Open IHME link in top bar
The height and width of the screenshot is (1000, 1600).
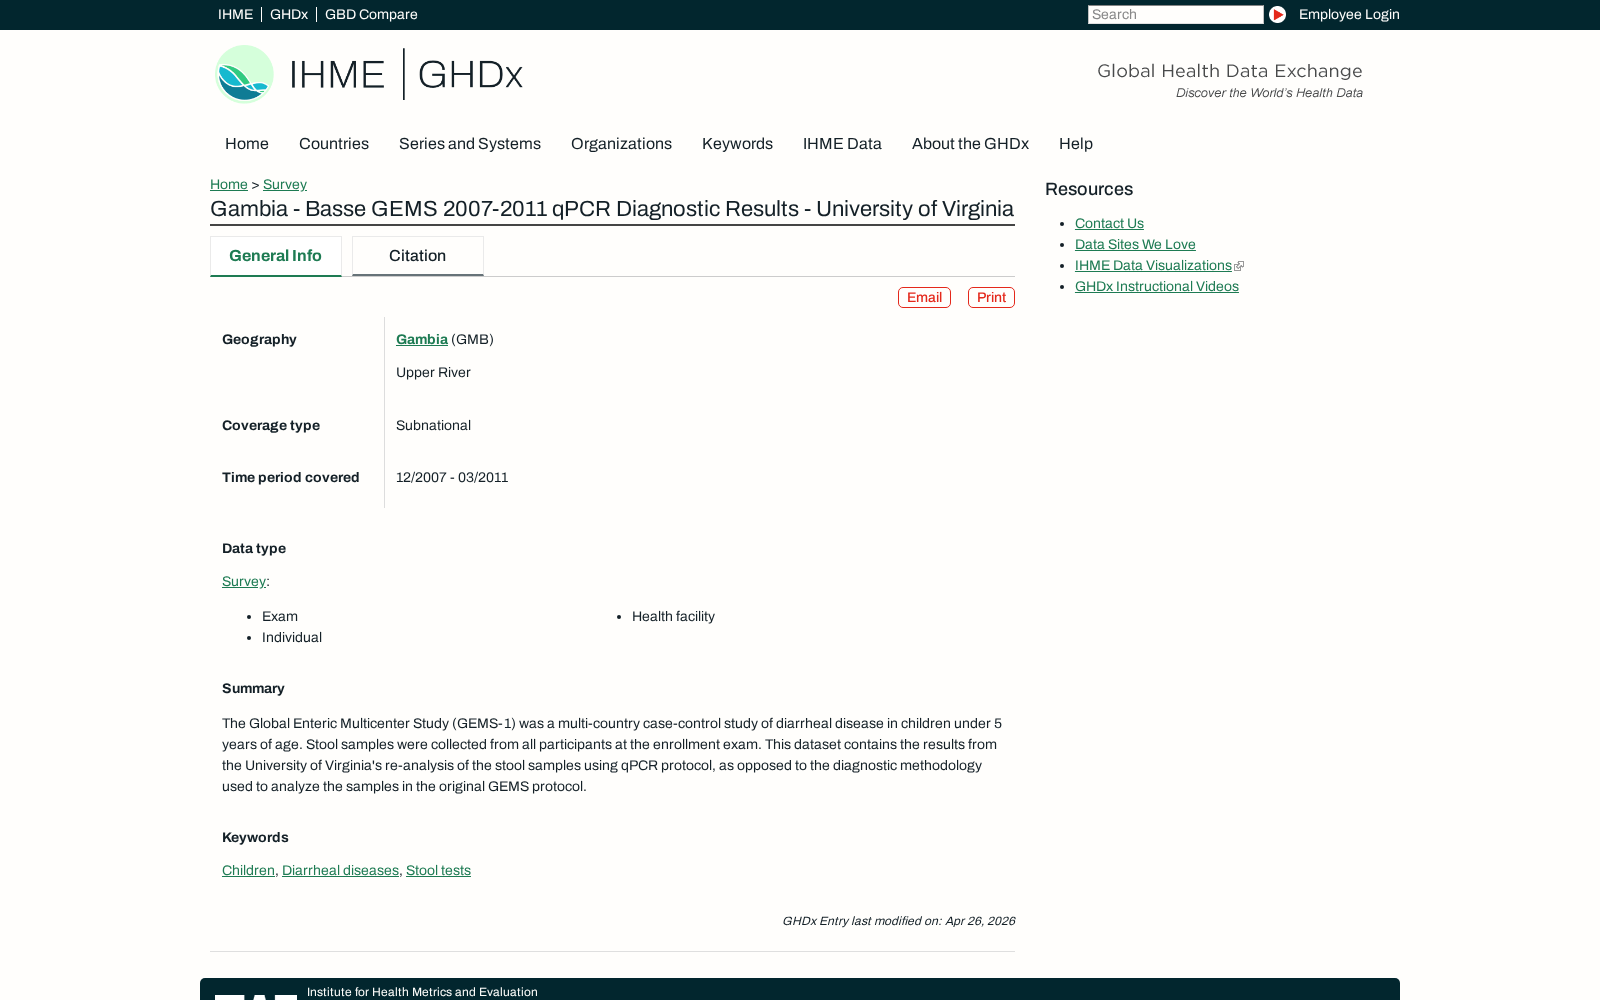point(235,14)
